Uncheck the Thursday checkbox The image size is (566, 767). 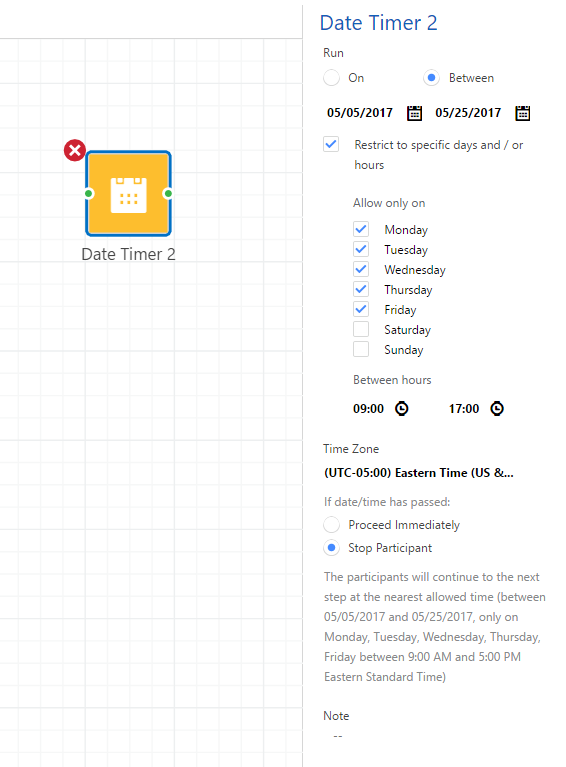361,290
